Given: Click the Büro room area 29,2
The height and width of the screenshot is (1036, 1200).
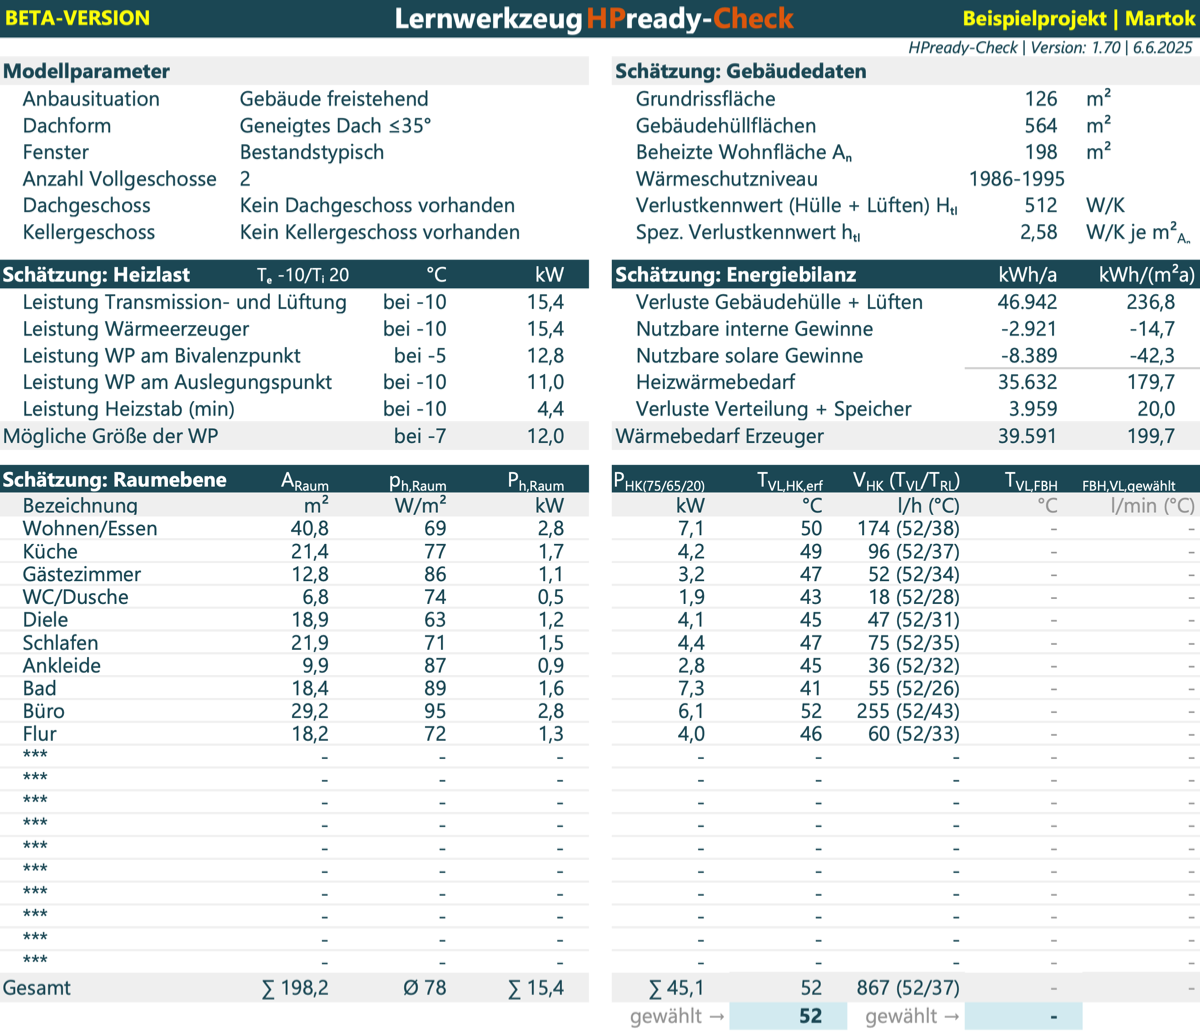Looking at the screenshot, I should point(310,711).
